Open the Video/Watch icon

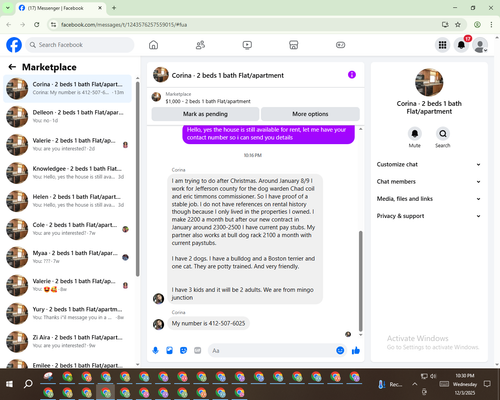coord(247,45)
